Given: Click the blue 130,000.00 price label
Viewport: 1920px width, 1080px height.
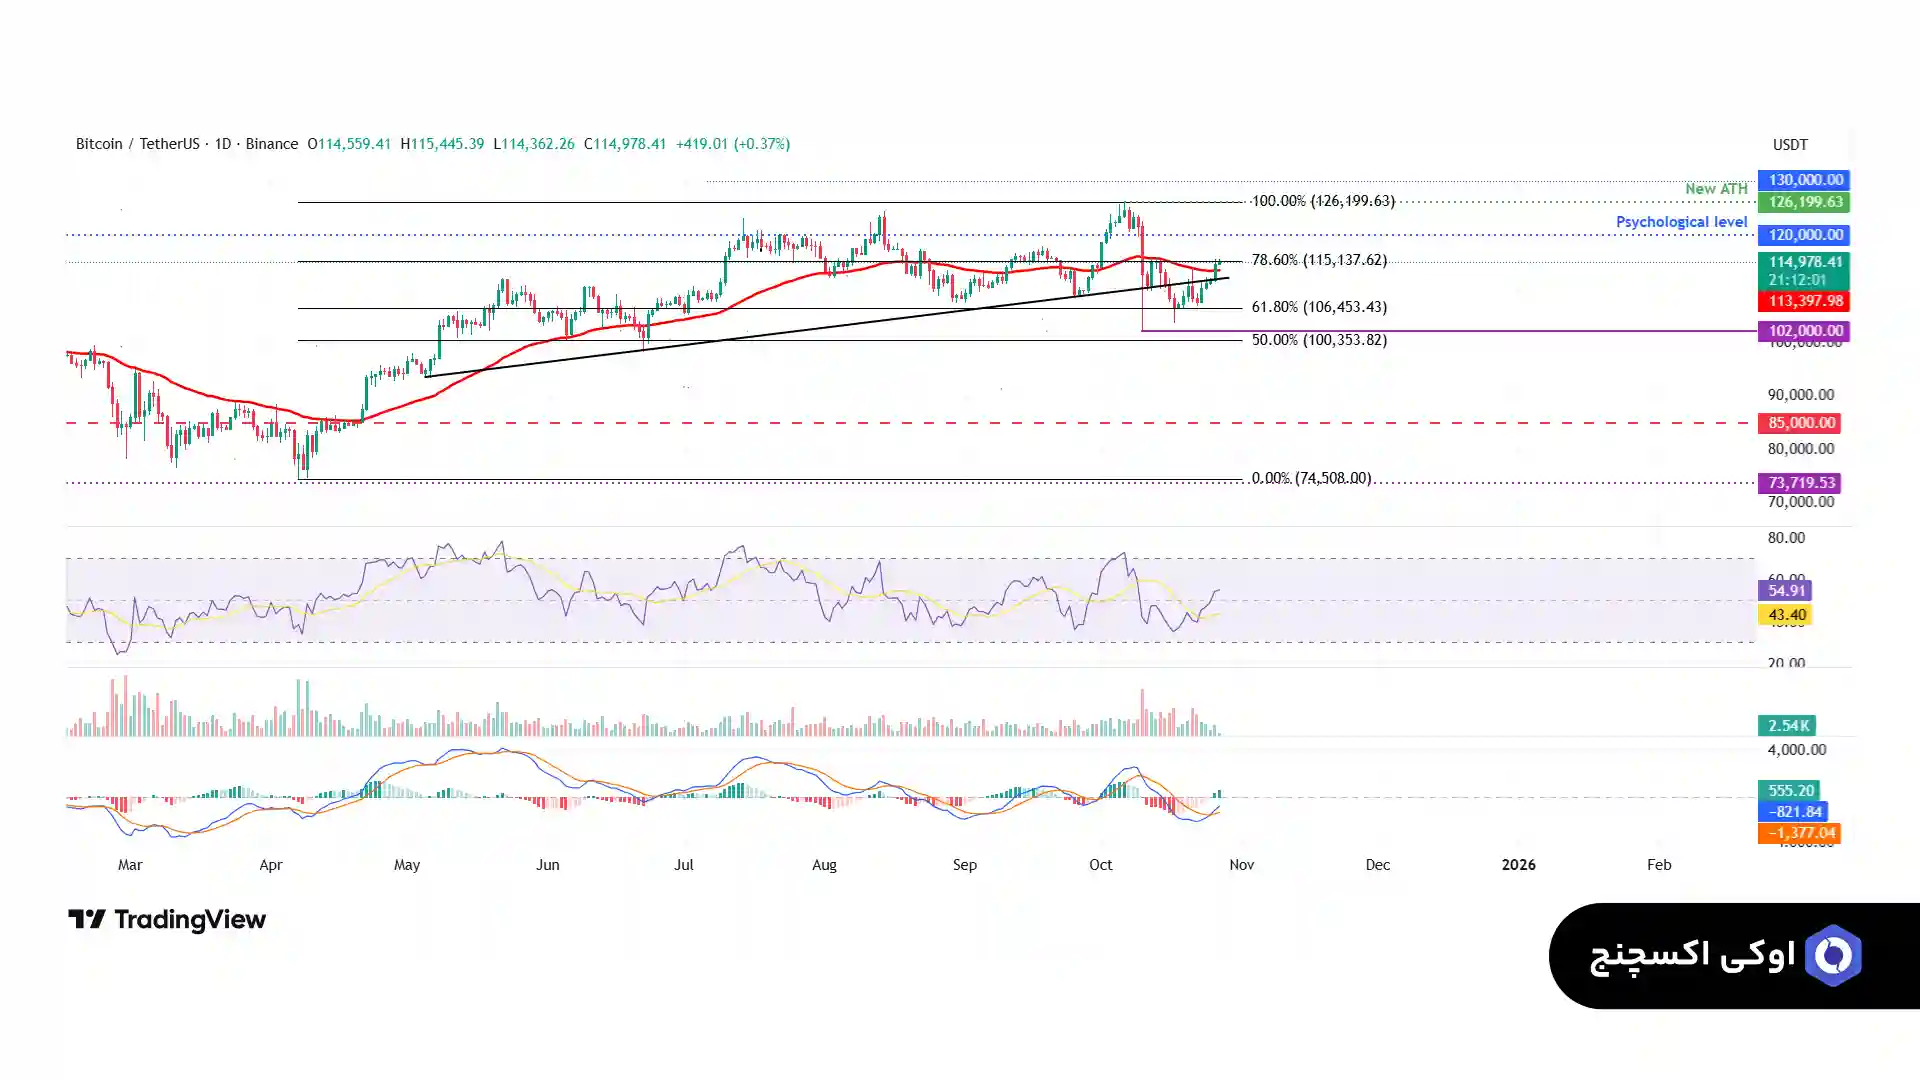Looking at the screenshot, I should (x=1804, y=180).
